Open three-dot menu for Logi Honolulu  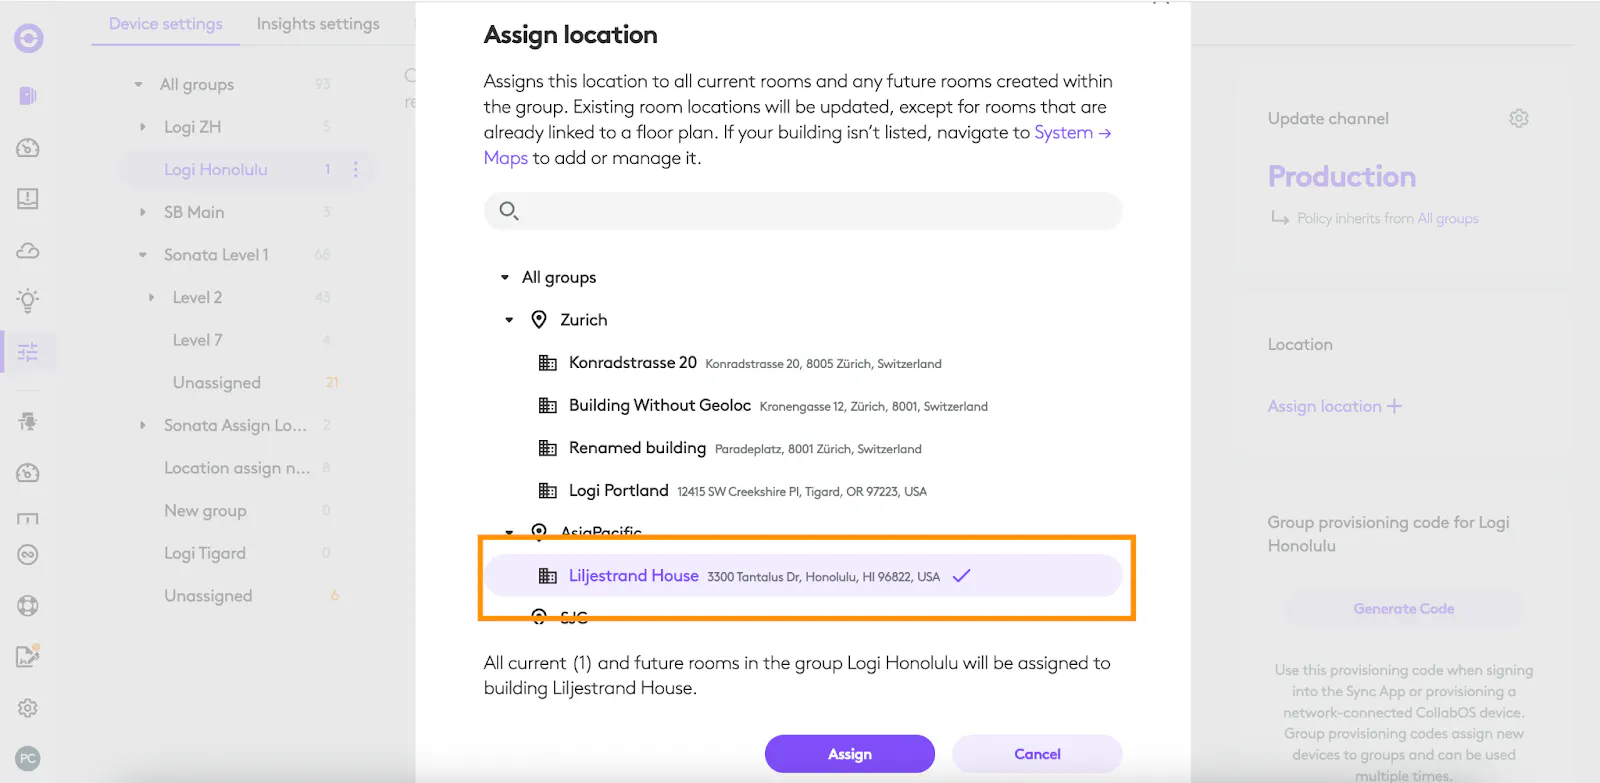(355, 170)
